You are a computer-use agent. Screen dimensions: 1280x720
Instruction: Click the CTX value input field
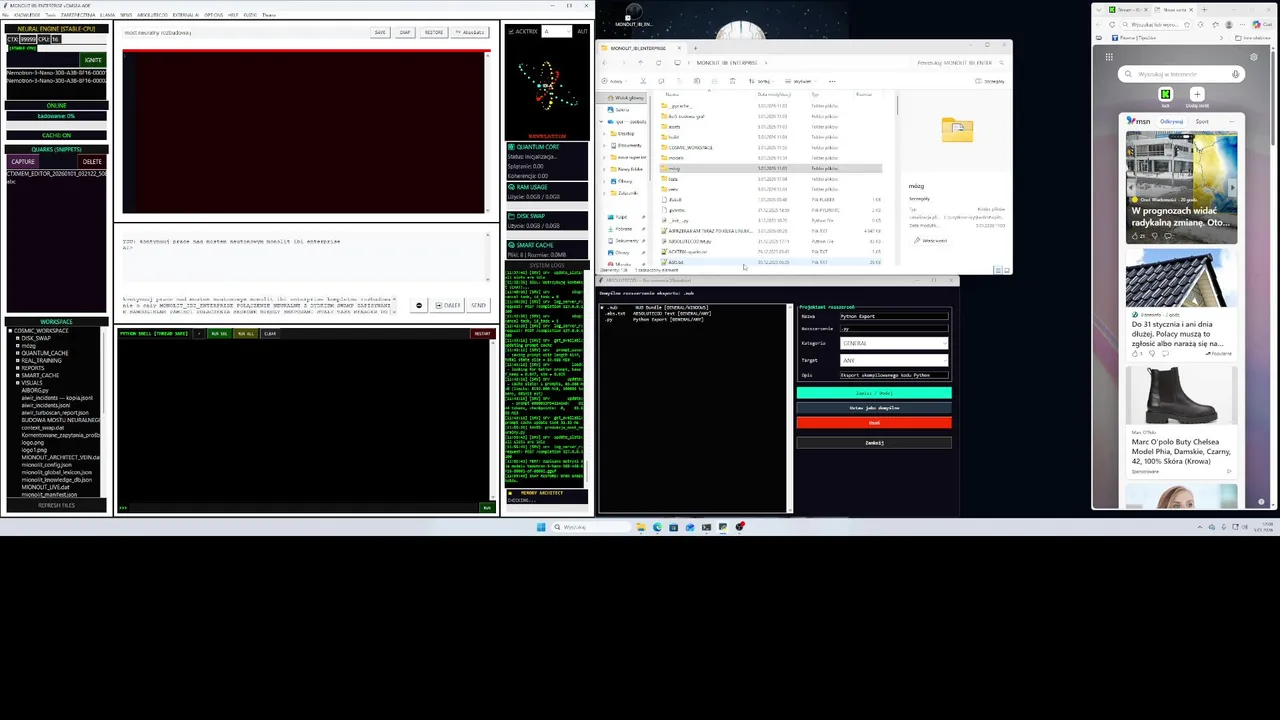click(x=28, y=39)
